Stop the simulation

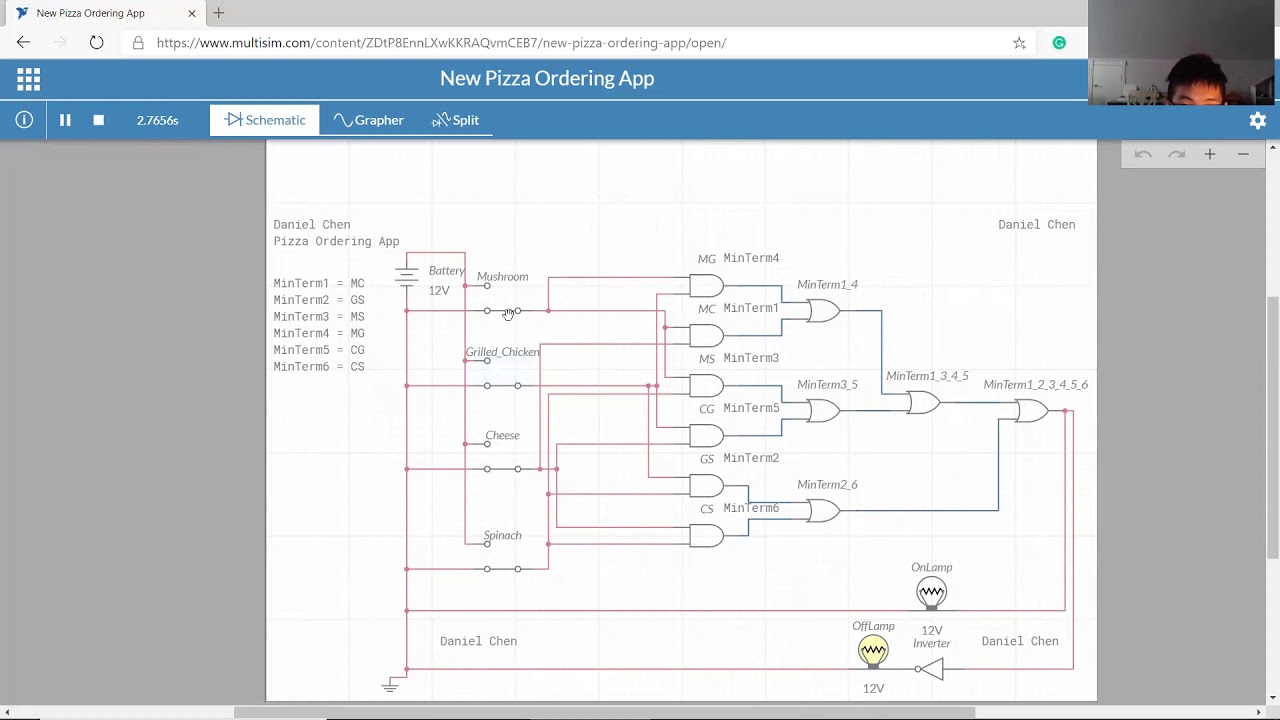[x=98, y=120]
